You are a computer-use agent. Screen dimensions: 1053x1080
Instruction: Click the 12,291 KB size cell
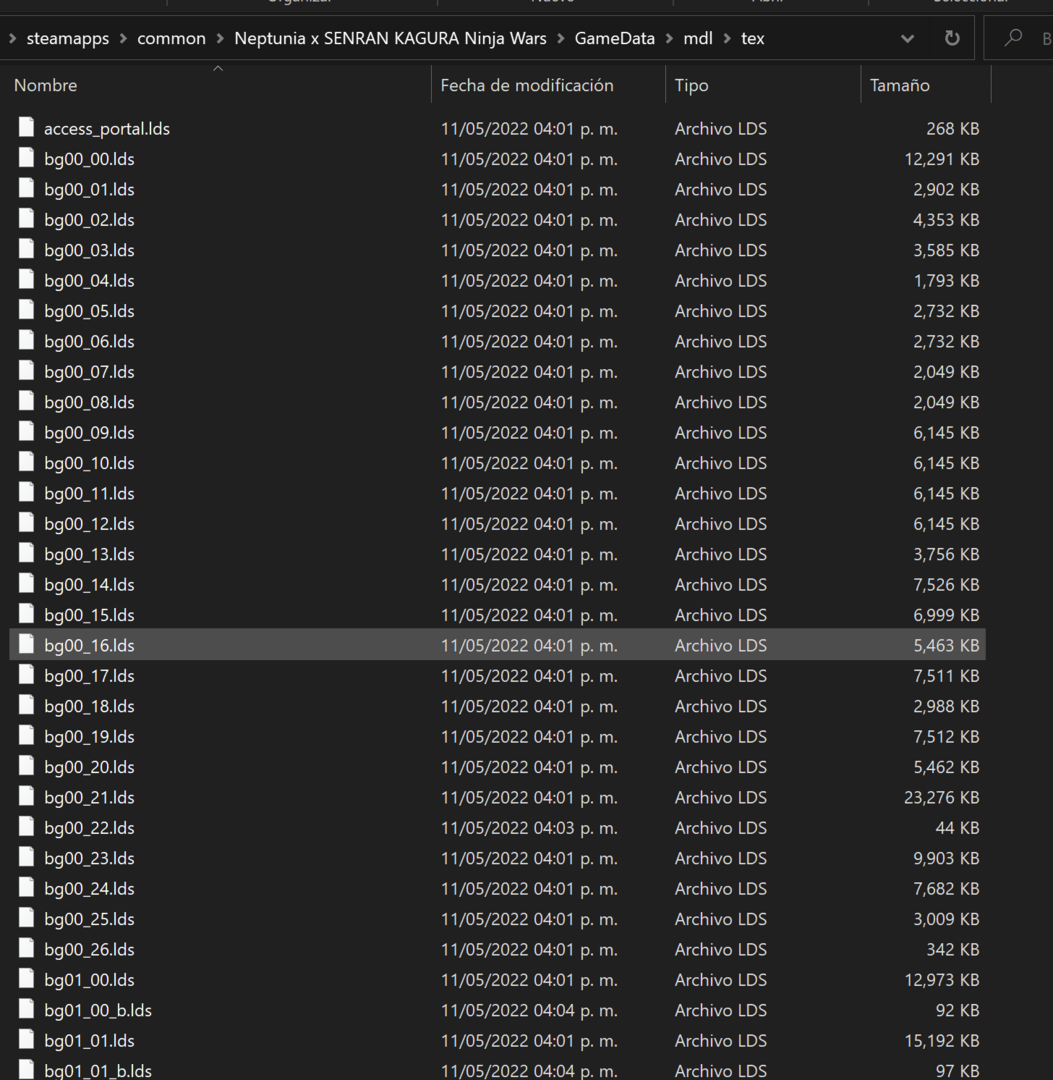941,159
